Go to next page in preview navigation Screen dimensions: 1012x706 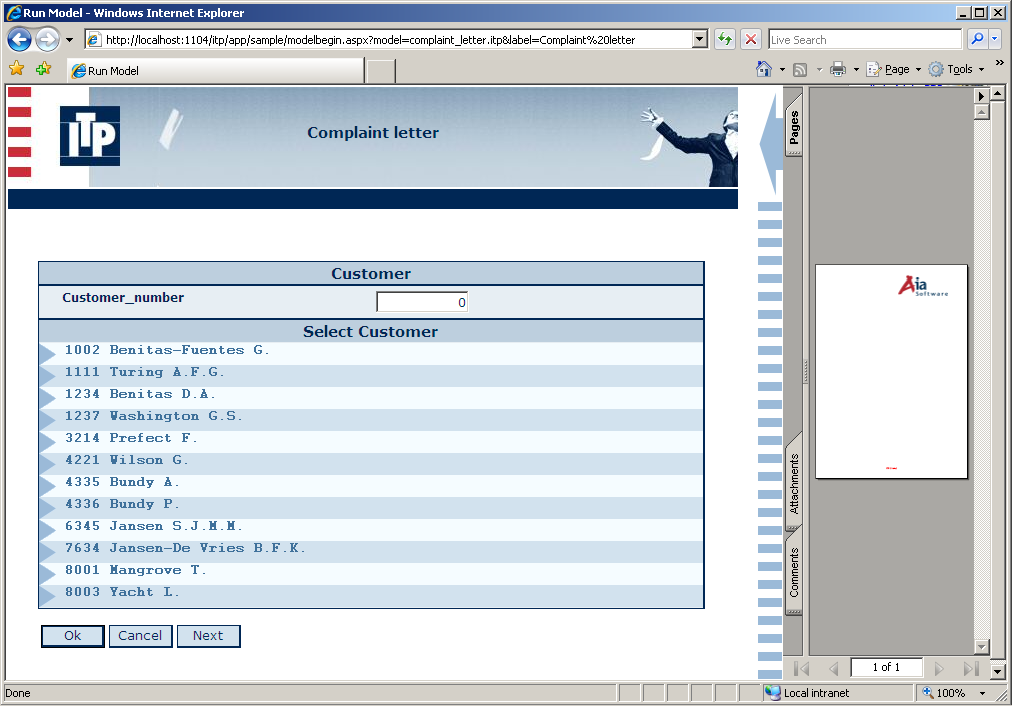939,668
